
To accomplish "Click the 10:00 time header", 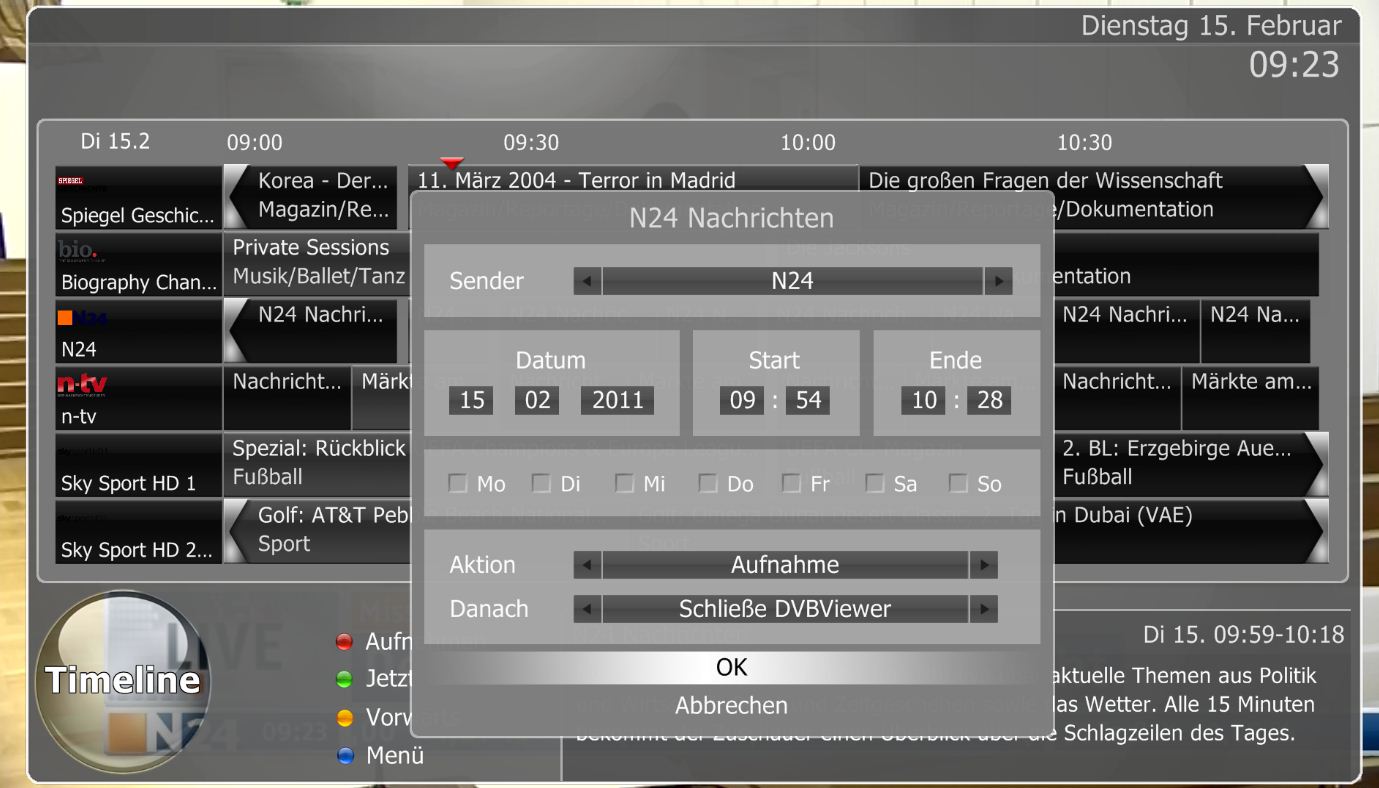I will 808,143.
